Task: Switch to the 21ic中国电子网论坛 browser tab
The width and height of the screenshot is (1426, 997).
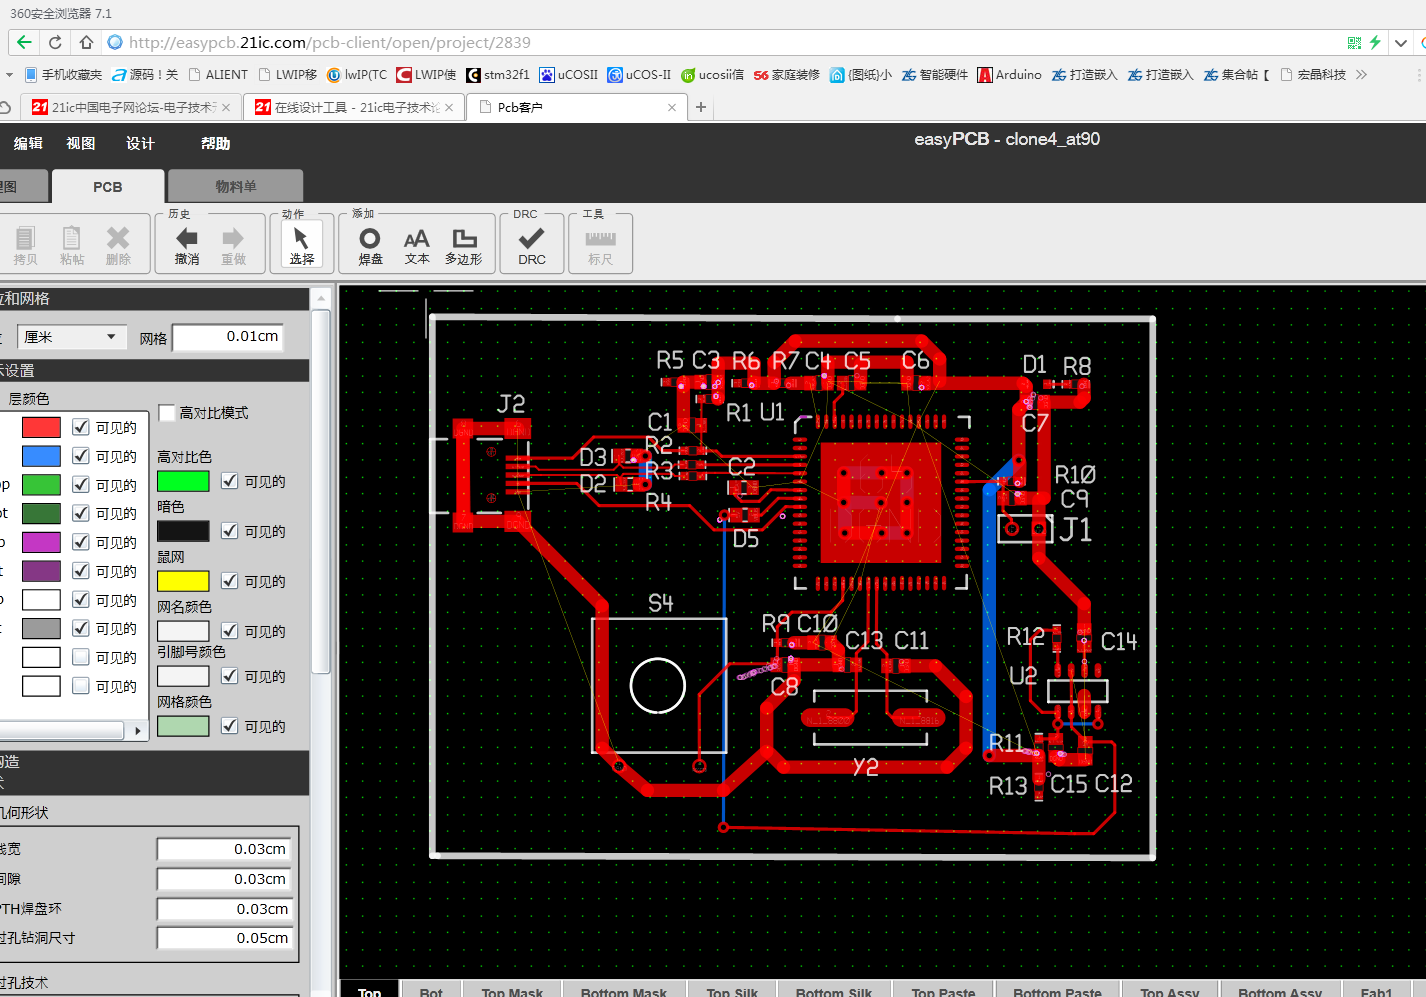Action: pyautogui.click(x=130, y=107)
